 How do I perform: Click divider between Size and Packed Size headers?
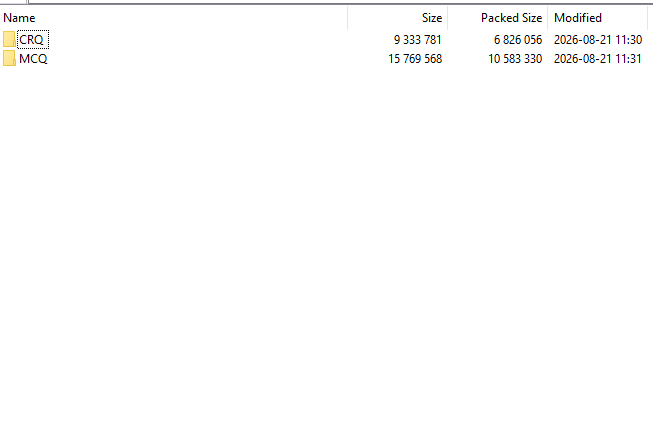click(x=448, y=18)
